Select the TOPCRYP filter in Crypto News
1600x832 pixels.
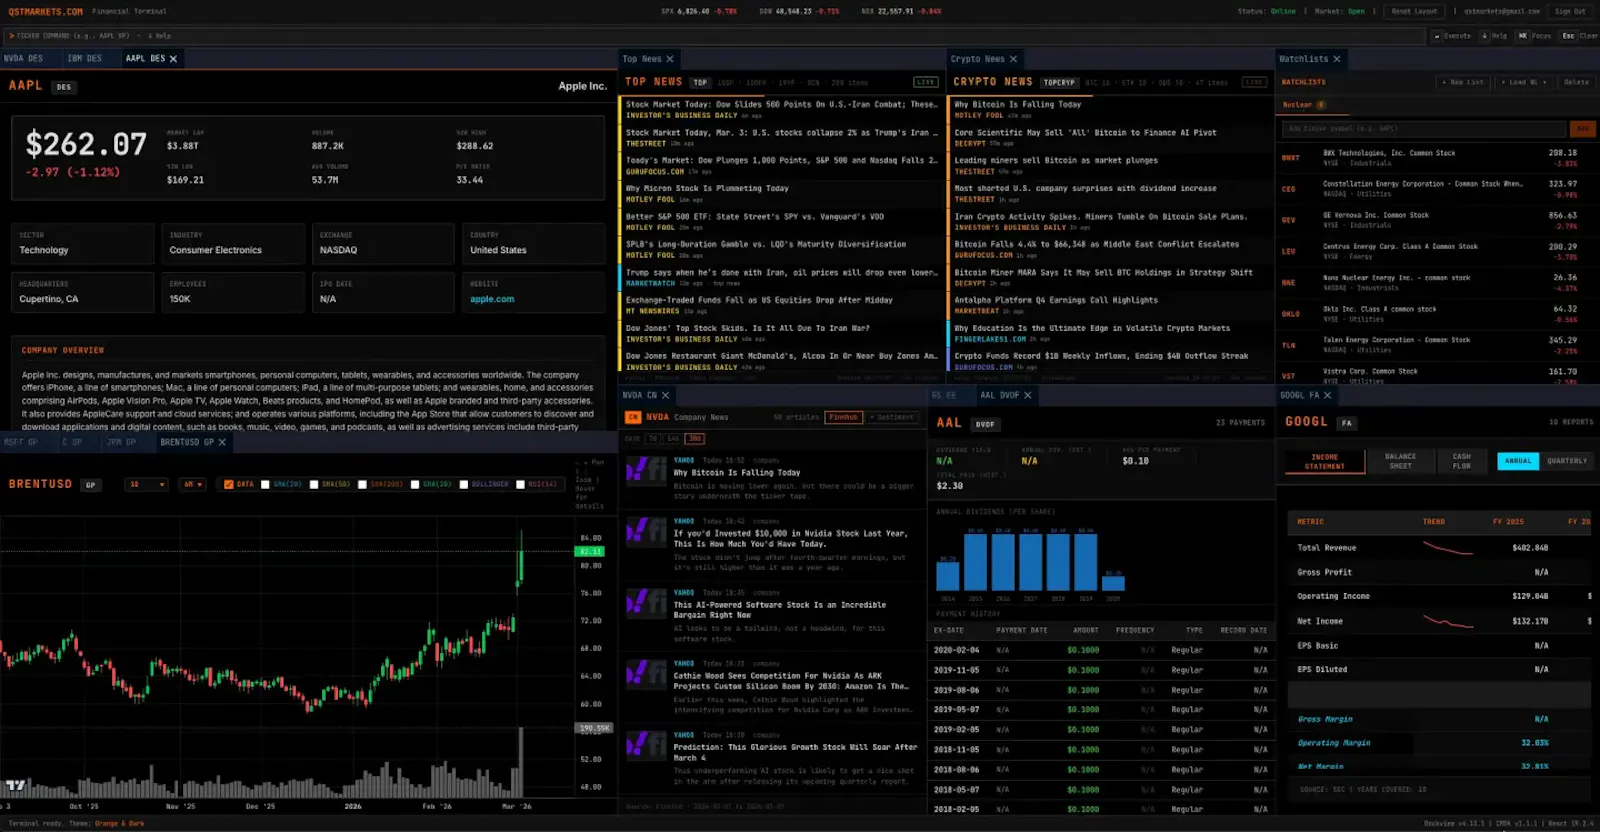point(1059,82)
